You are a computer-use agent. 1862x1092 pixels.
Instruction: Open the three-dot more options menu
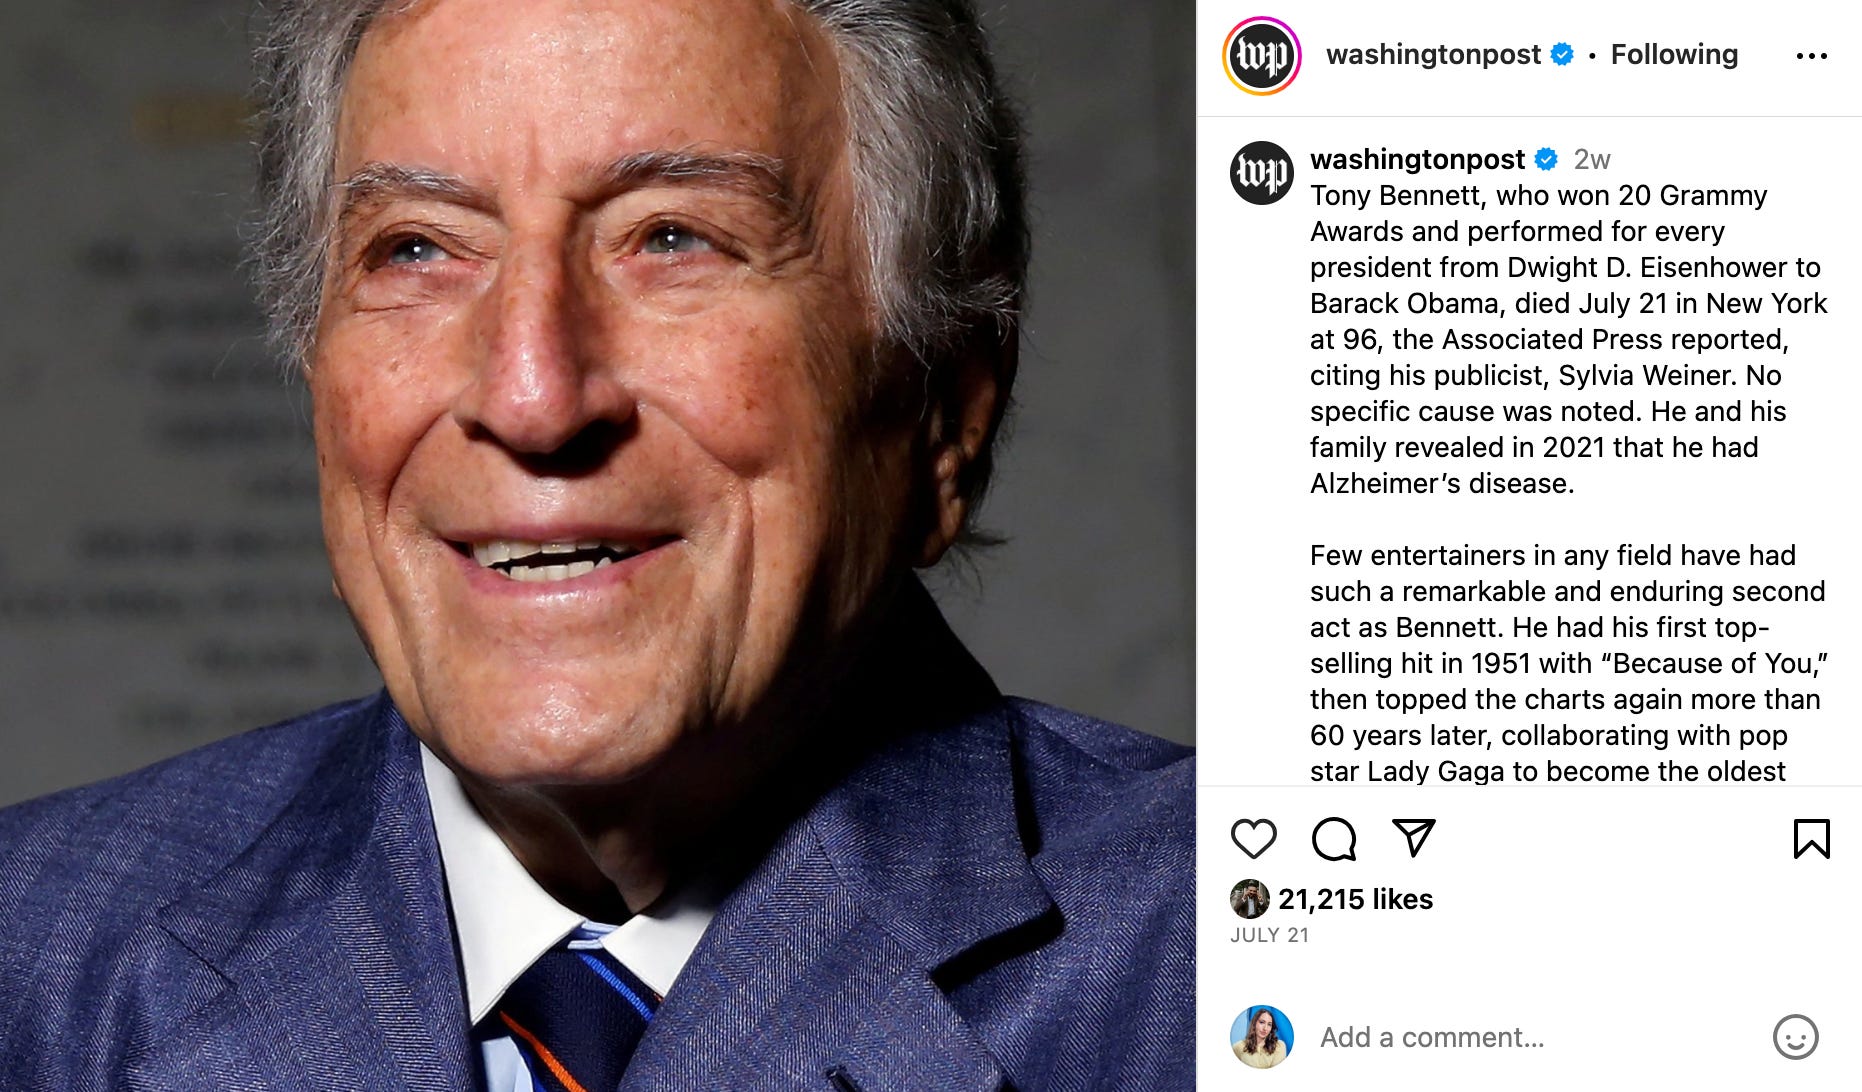coord(1811,56)
